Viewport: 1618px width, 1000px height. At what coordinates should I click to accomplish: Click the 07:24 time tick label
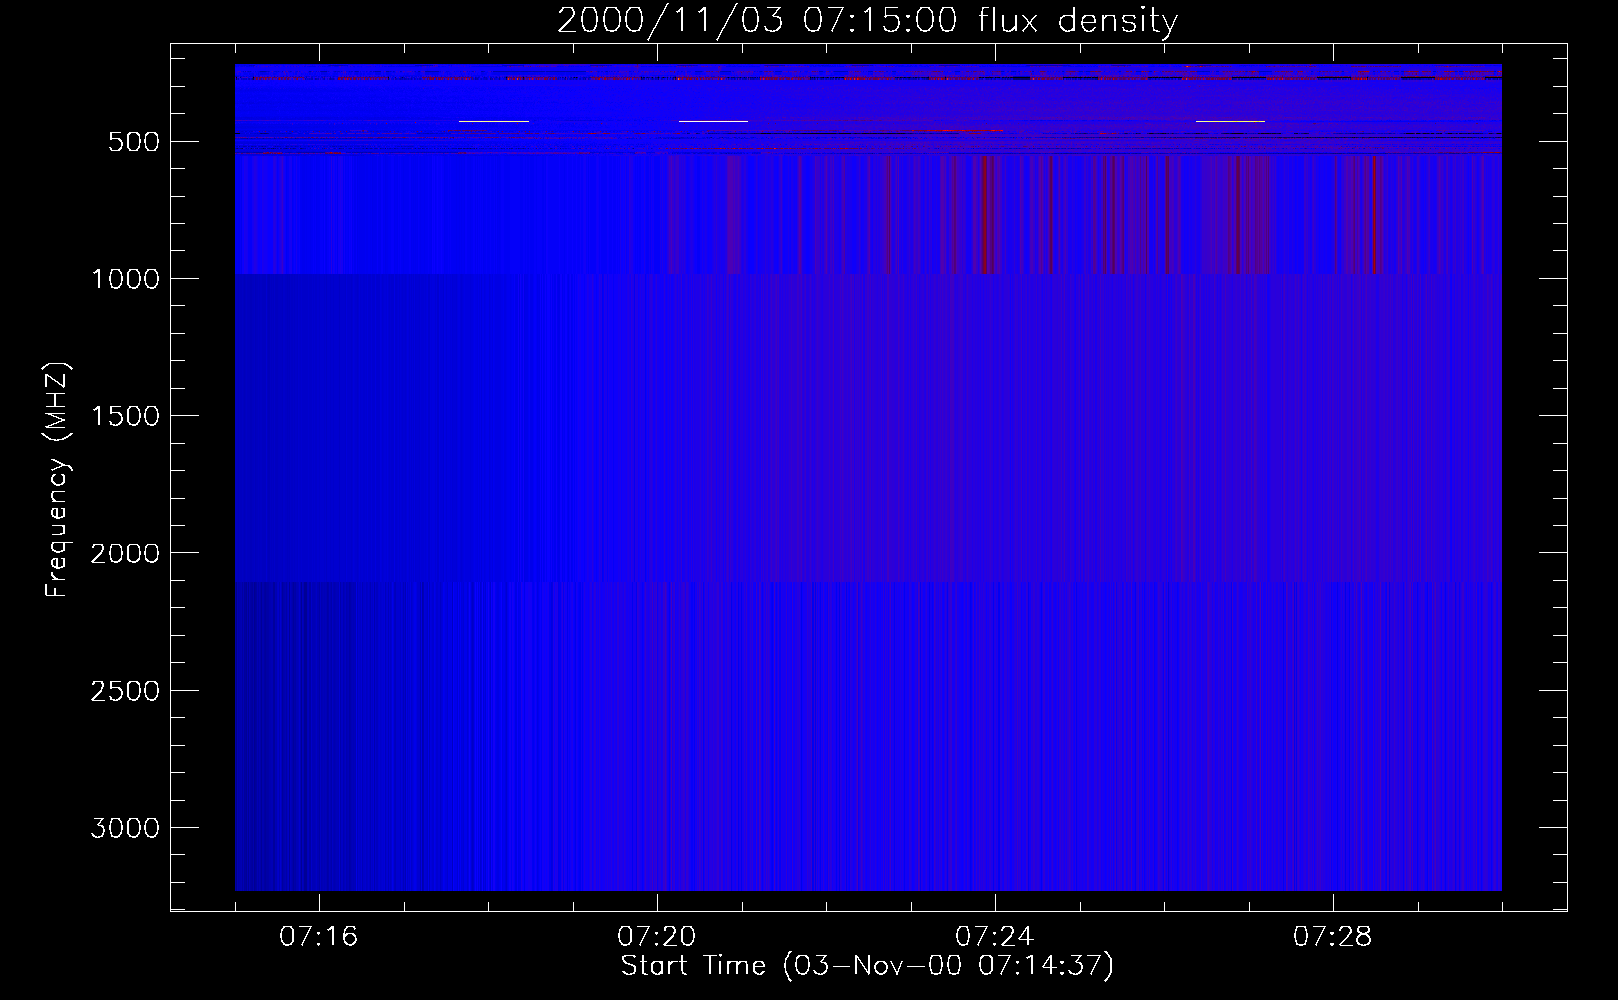(995, 937)
